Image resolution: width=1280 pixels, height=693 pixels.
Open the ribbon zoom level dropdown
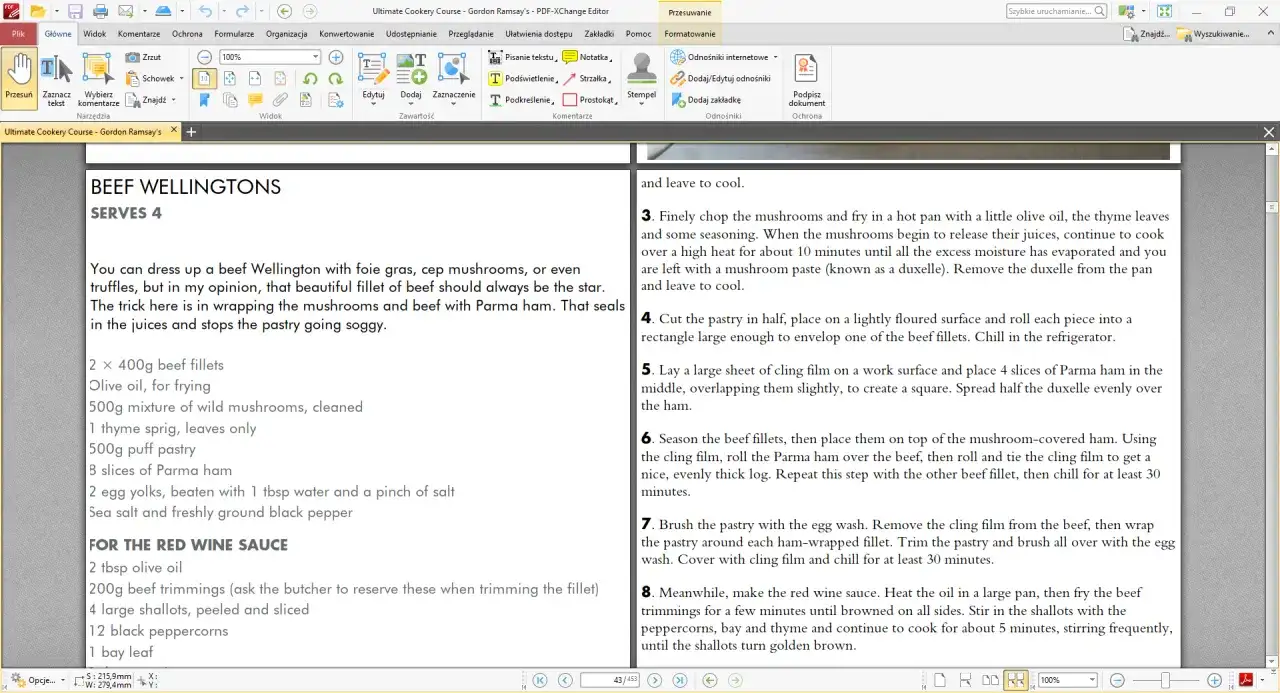tap(315, 57)
